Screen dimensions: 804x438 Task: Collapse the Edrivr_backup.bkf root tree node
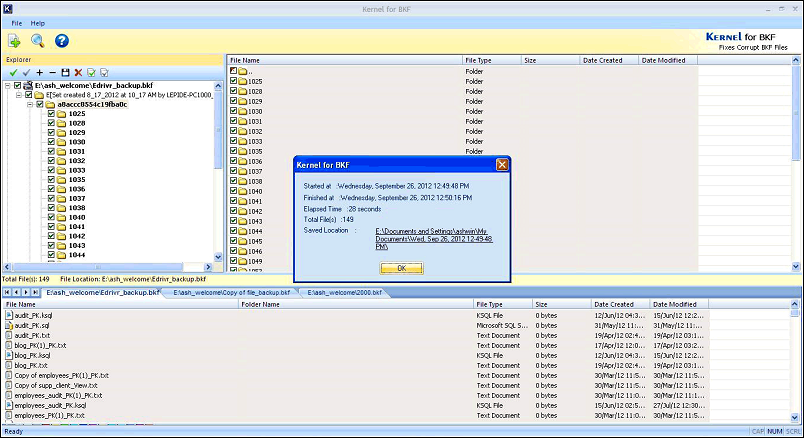[8, 86]
